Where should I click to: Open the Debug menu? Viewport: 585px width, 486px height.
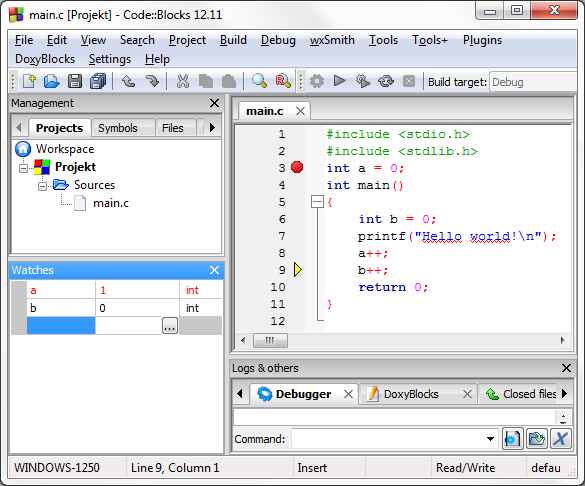coord(278,40)
